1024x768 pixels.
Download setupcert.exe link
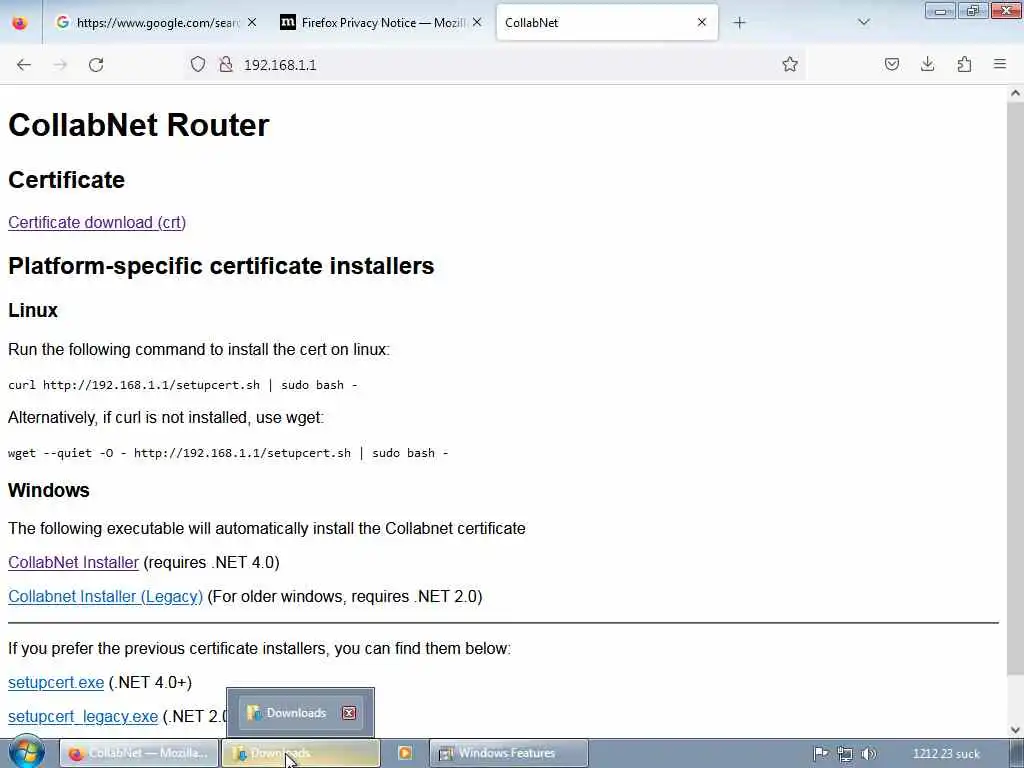(x=56, y=682)
